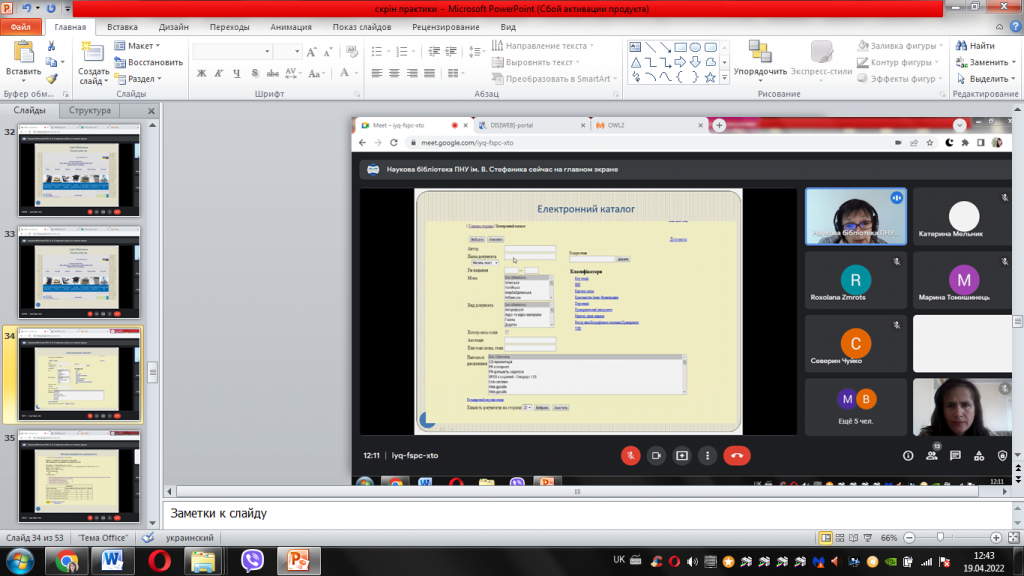Open the Layout (Макет) dropdown
Screen dimensions: 1024x576
click(137, 45)
